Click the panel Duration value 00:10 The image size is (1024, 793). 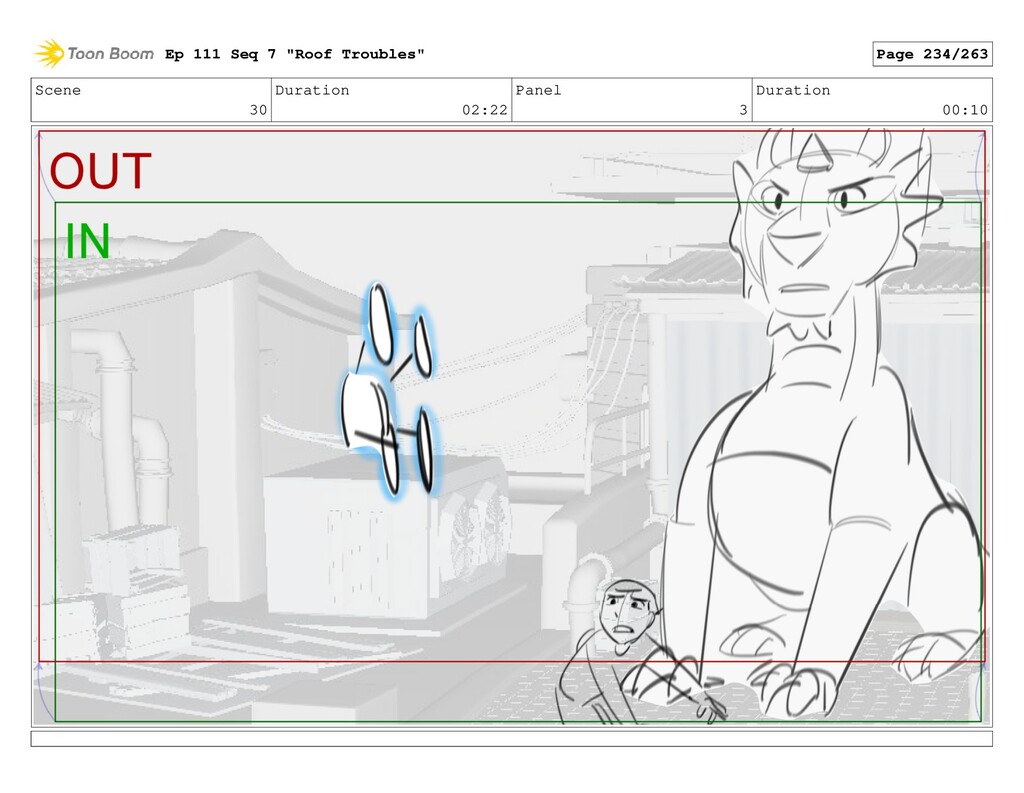pos(965,110)
